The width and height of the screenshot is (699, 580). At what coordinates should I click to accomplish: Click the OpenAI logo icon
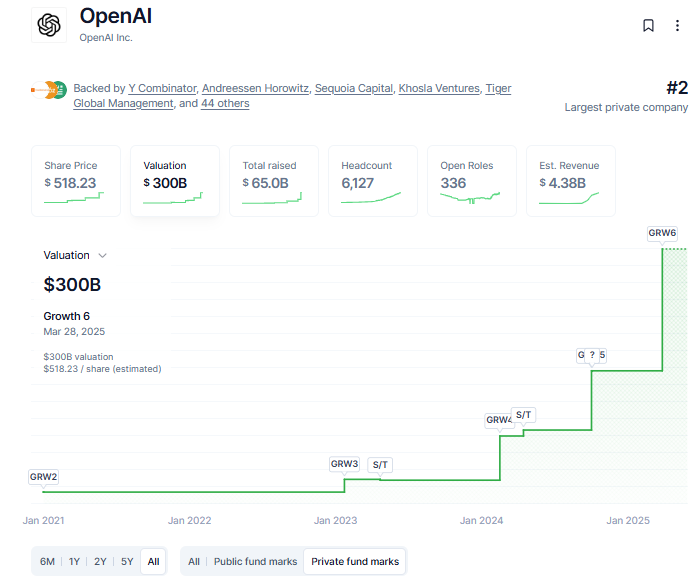(49, 25)
